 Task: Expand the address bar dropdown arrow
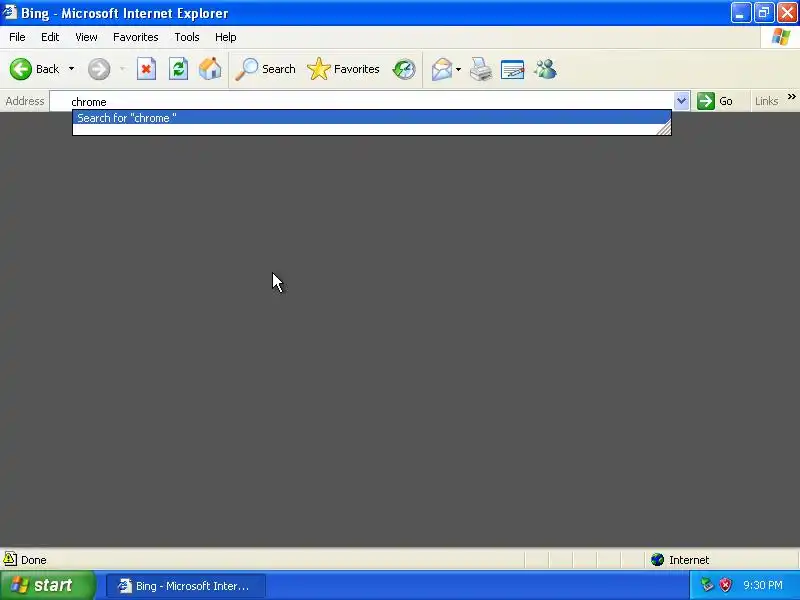click(x=682, y=101)
